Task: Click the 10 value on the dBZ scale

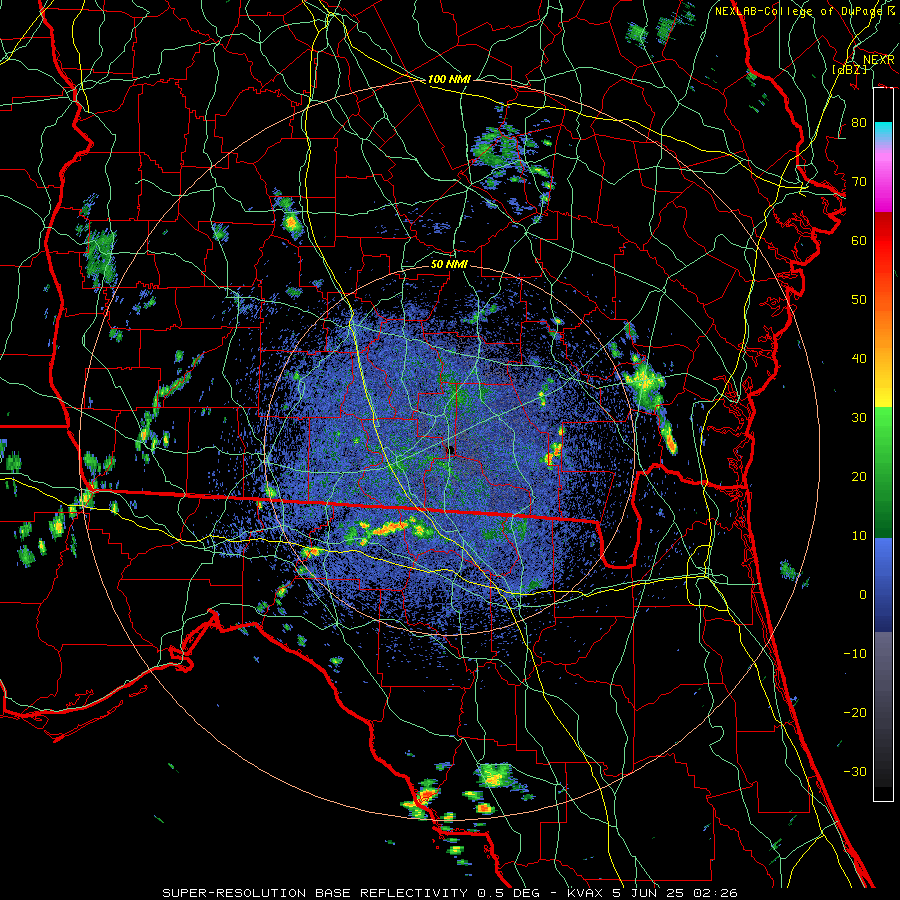Action: tap(859, 536)
